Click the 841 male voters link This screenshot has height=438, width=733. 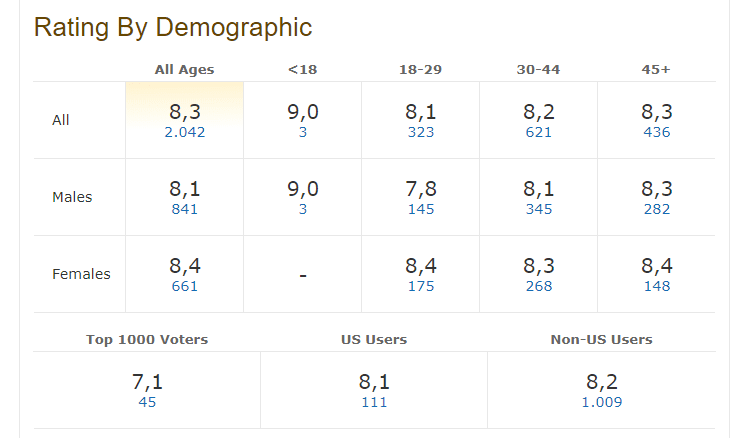click(x=184, y=209)
